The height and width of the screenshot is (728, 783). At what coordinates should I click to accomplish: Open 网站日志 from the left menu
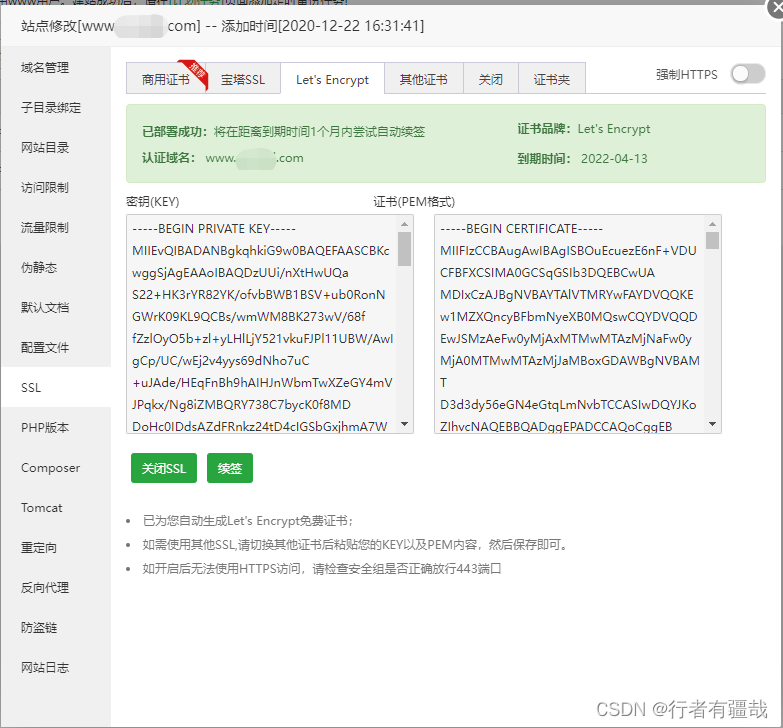pos(45,668)
